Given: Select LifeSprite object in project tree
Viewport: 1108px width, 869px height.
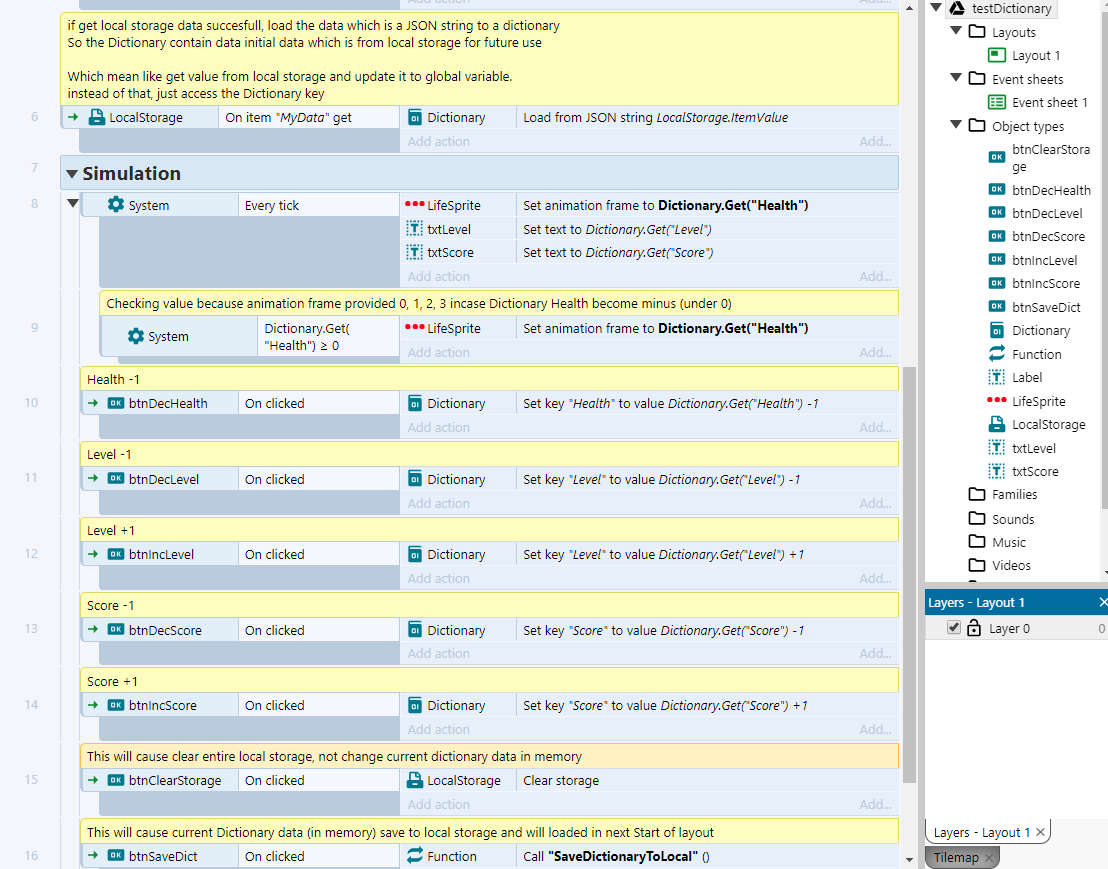Looking at the screenshot, I should coord(1038,401).
